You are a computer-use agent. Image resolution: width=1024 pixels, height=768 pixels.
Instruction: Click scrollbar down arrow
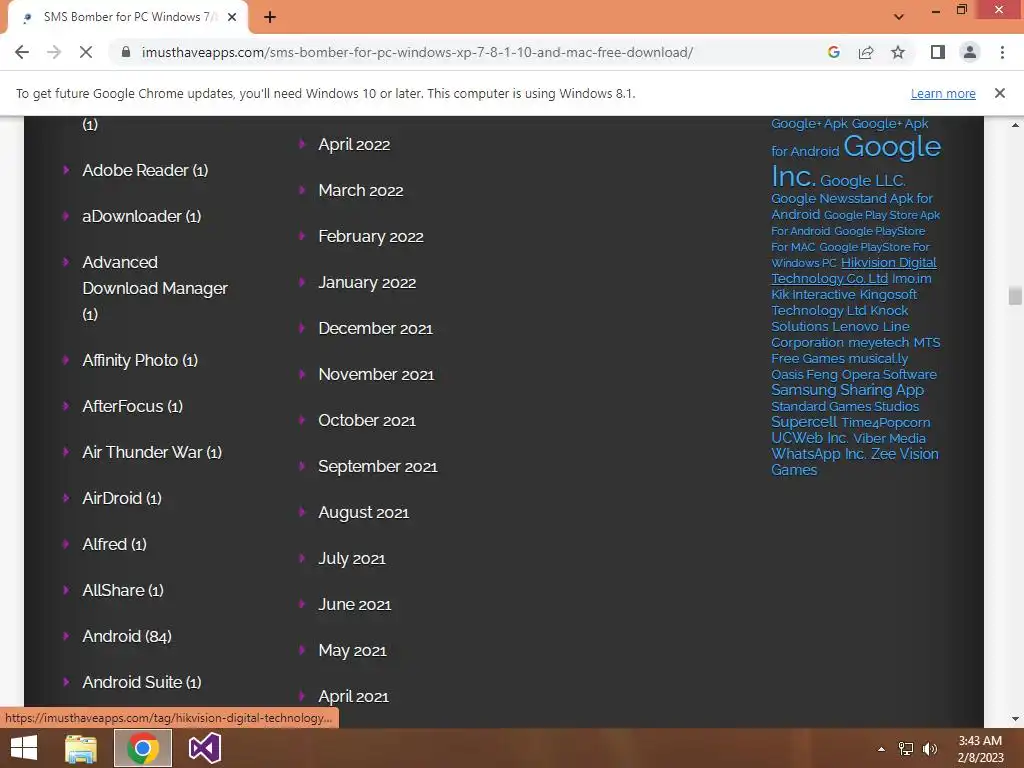click(1015, 719)
